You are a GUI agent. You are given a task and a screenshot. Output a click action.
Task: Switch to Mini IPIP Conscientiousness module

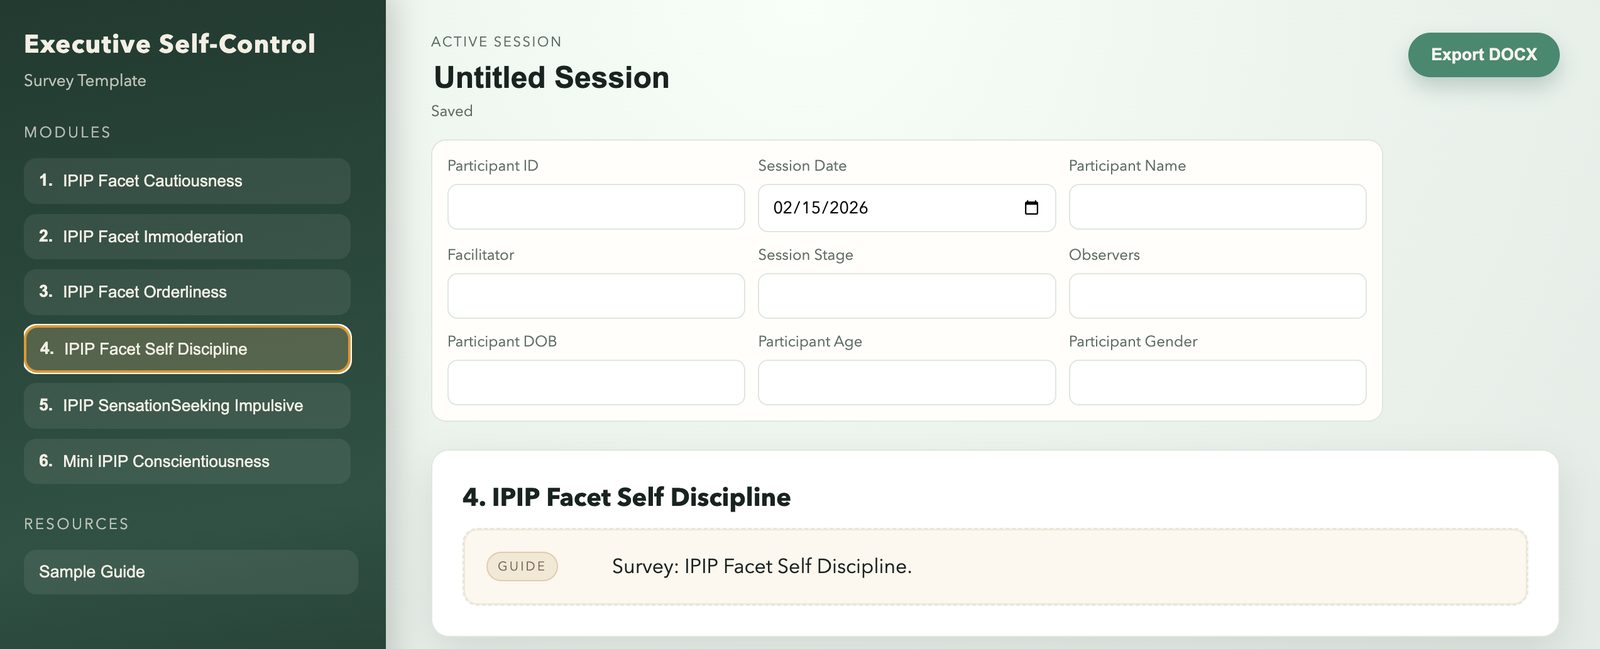(187, 461)
